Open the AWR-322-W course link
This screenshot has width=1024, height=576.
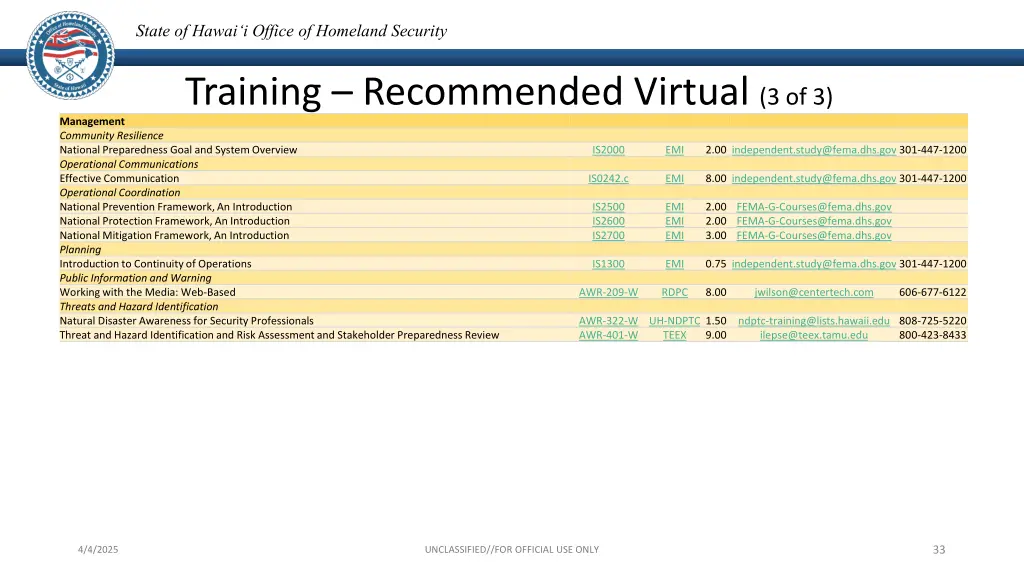tap(608, 321)
